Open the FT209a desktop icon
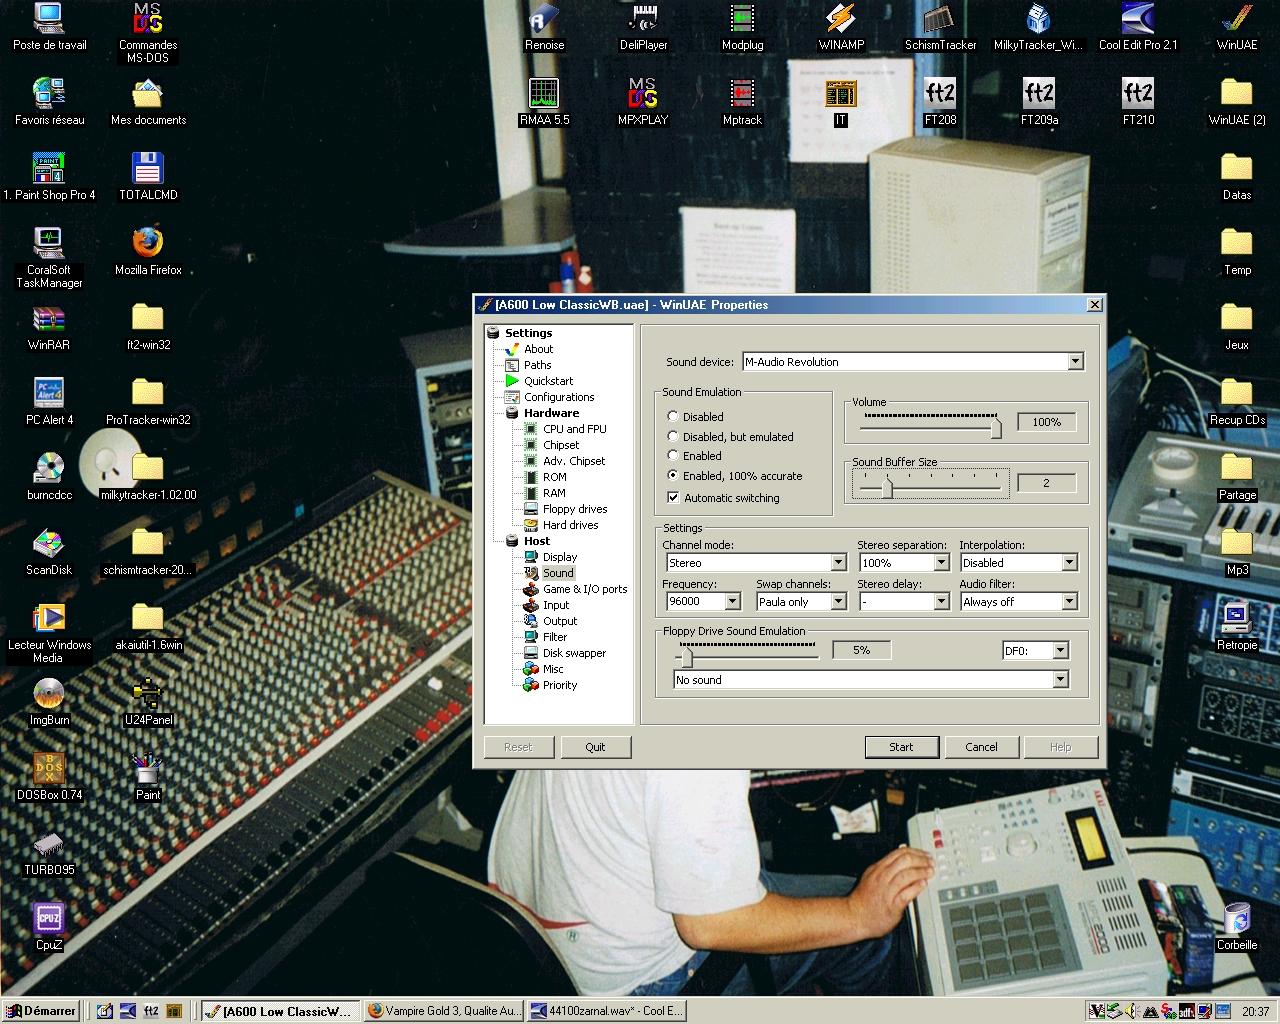Viewport: 1280px width, 1024px height. 1039,101
